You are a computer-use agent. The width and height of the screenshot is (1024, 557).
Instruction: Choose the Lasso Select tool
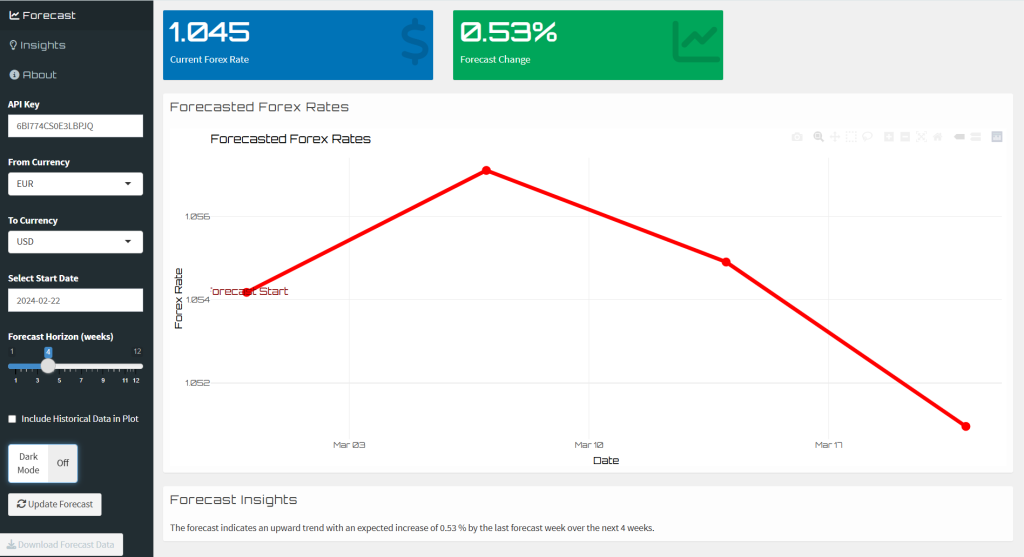point(867,137)
